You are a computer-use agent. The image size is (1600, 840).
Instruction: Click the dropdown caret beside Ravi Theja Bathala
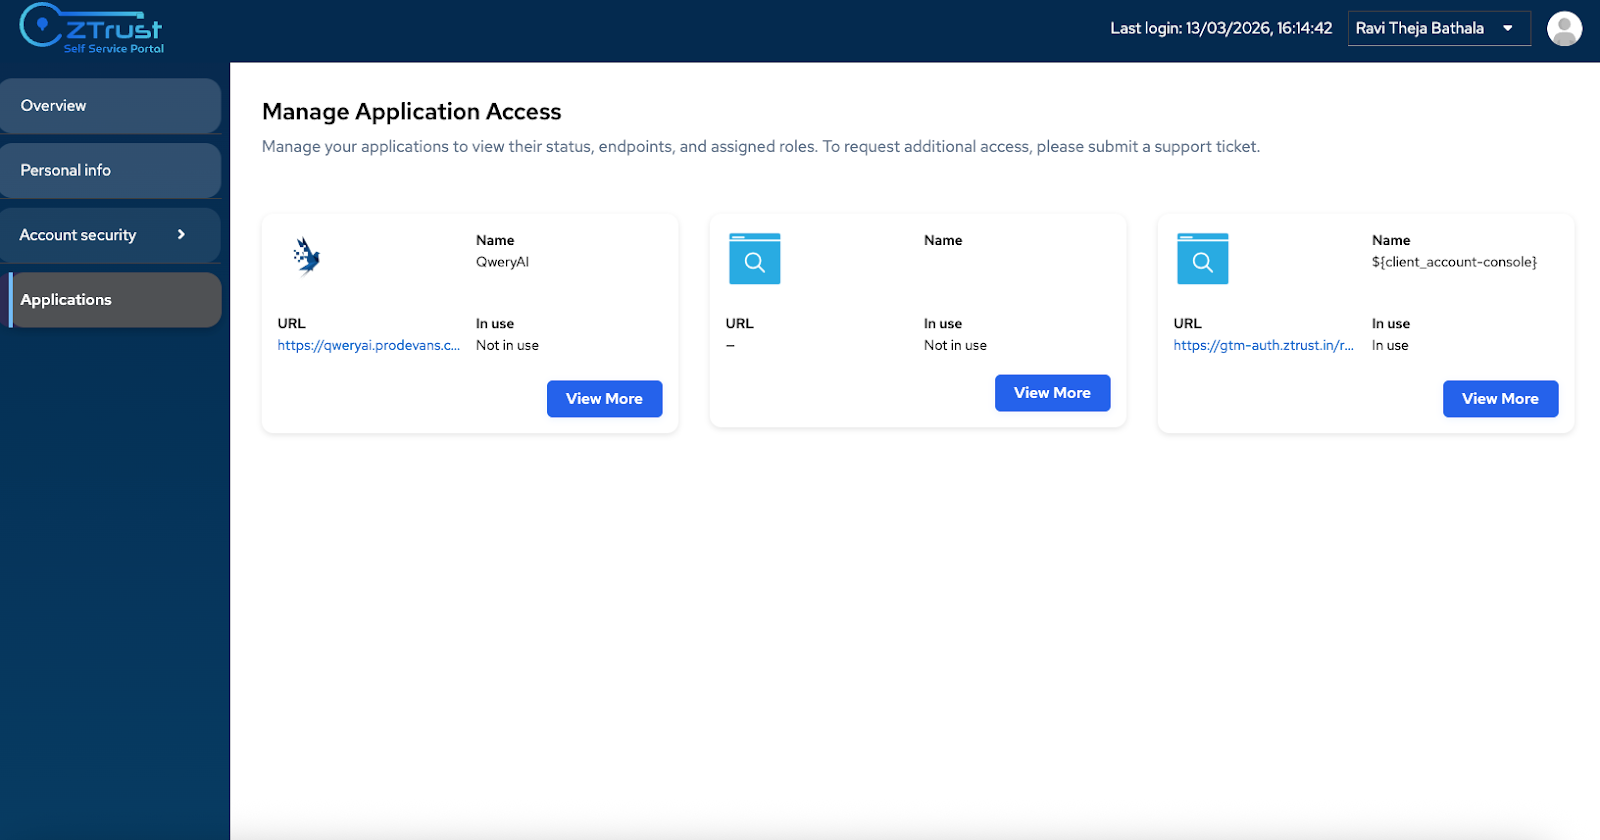tap(1508, 29)
